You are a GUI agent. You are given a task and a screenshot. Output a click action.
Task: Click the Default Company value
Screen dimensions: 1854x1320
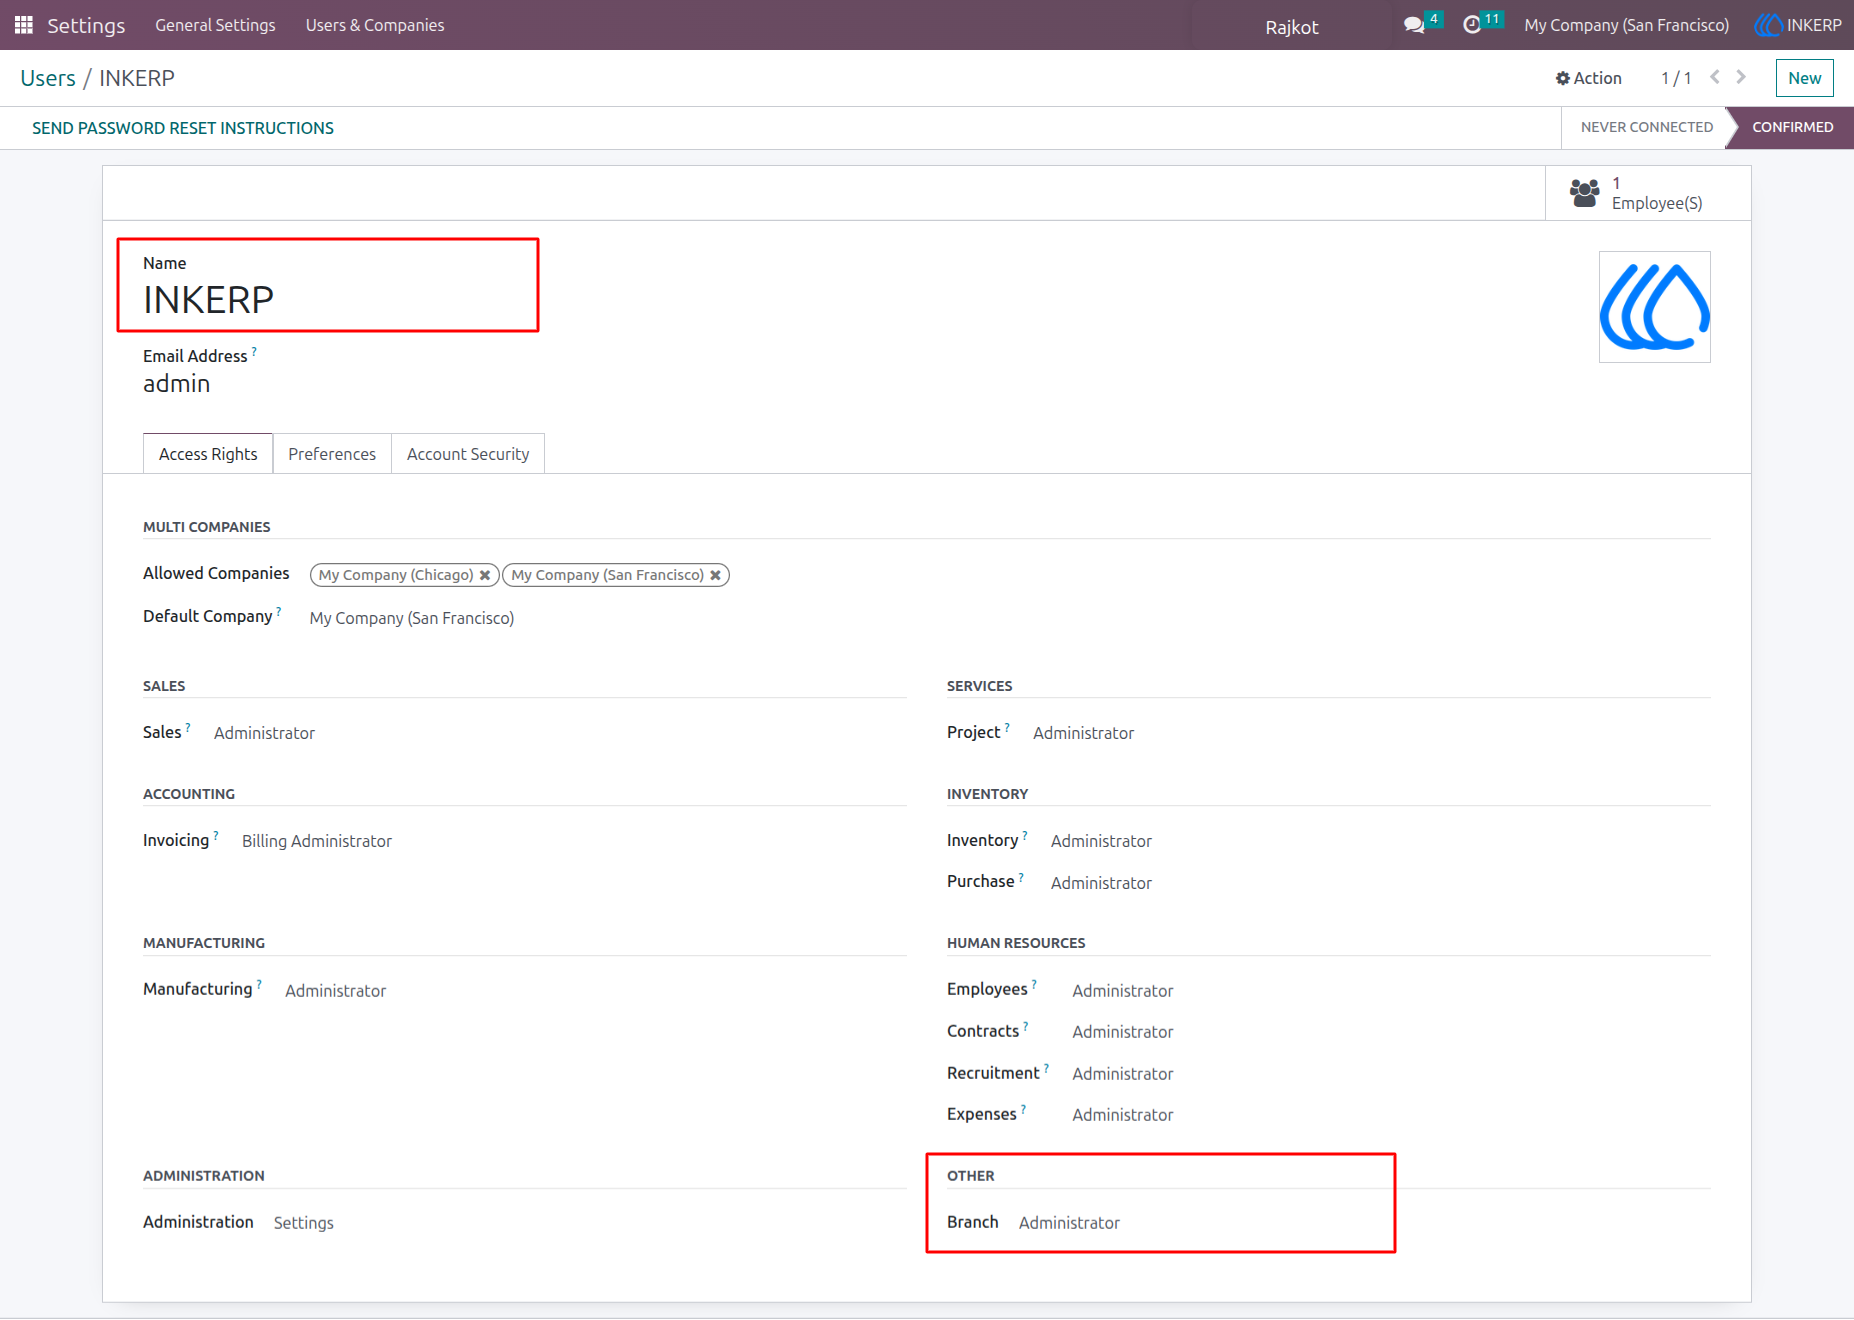pyautogui.click(x=412, y=618)
